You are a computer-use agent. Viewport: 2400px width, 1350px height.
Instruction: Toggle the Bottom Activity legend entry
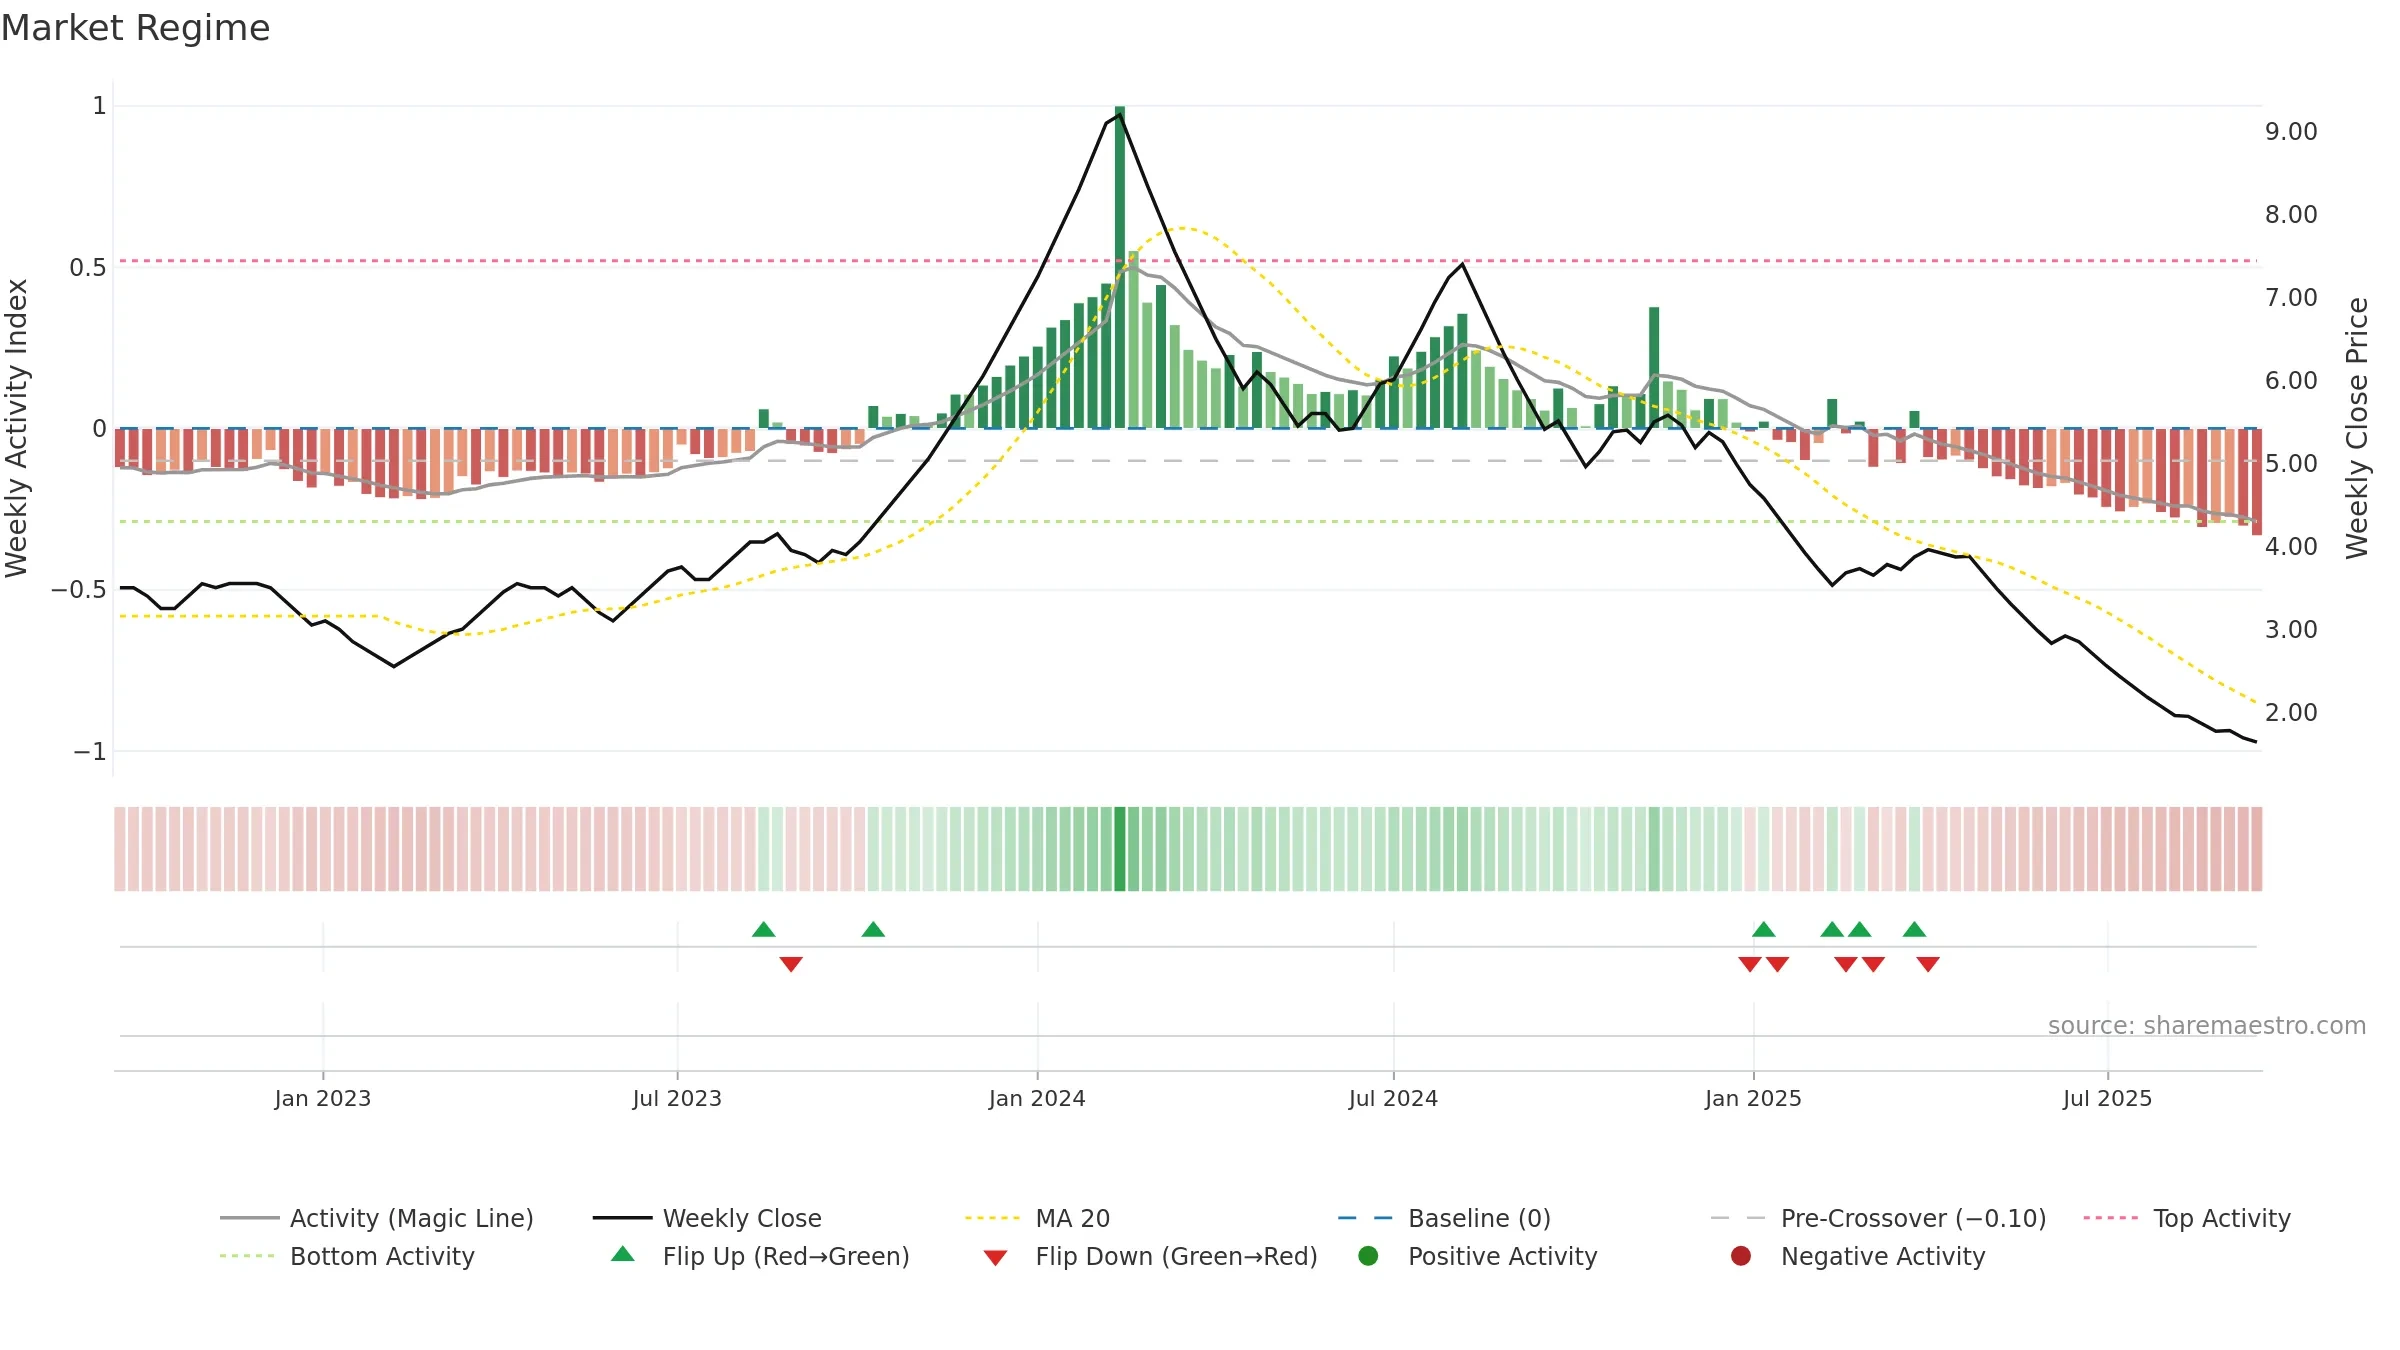[x=347, y=1256]
